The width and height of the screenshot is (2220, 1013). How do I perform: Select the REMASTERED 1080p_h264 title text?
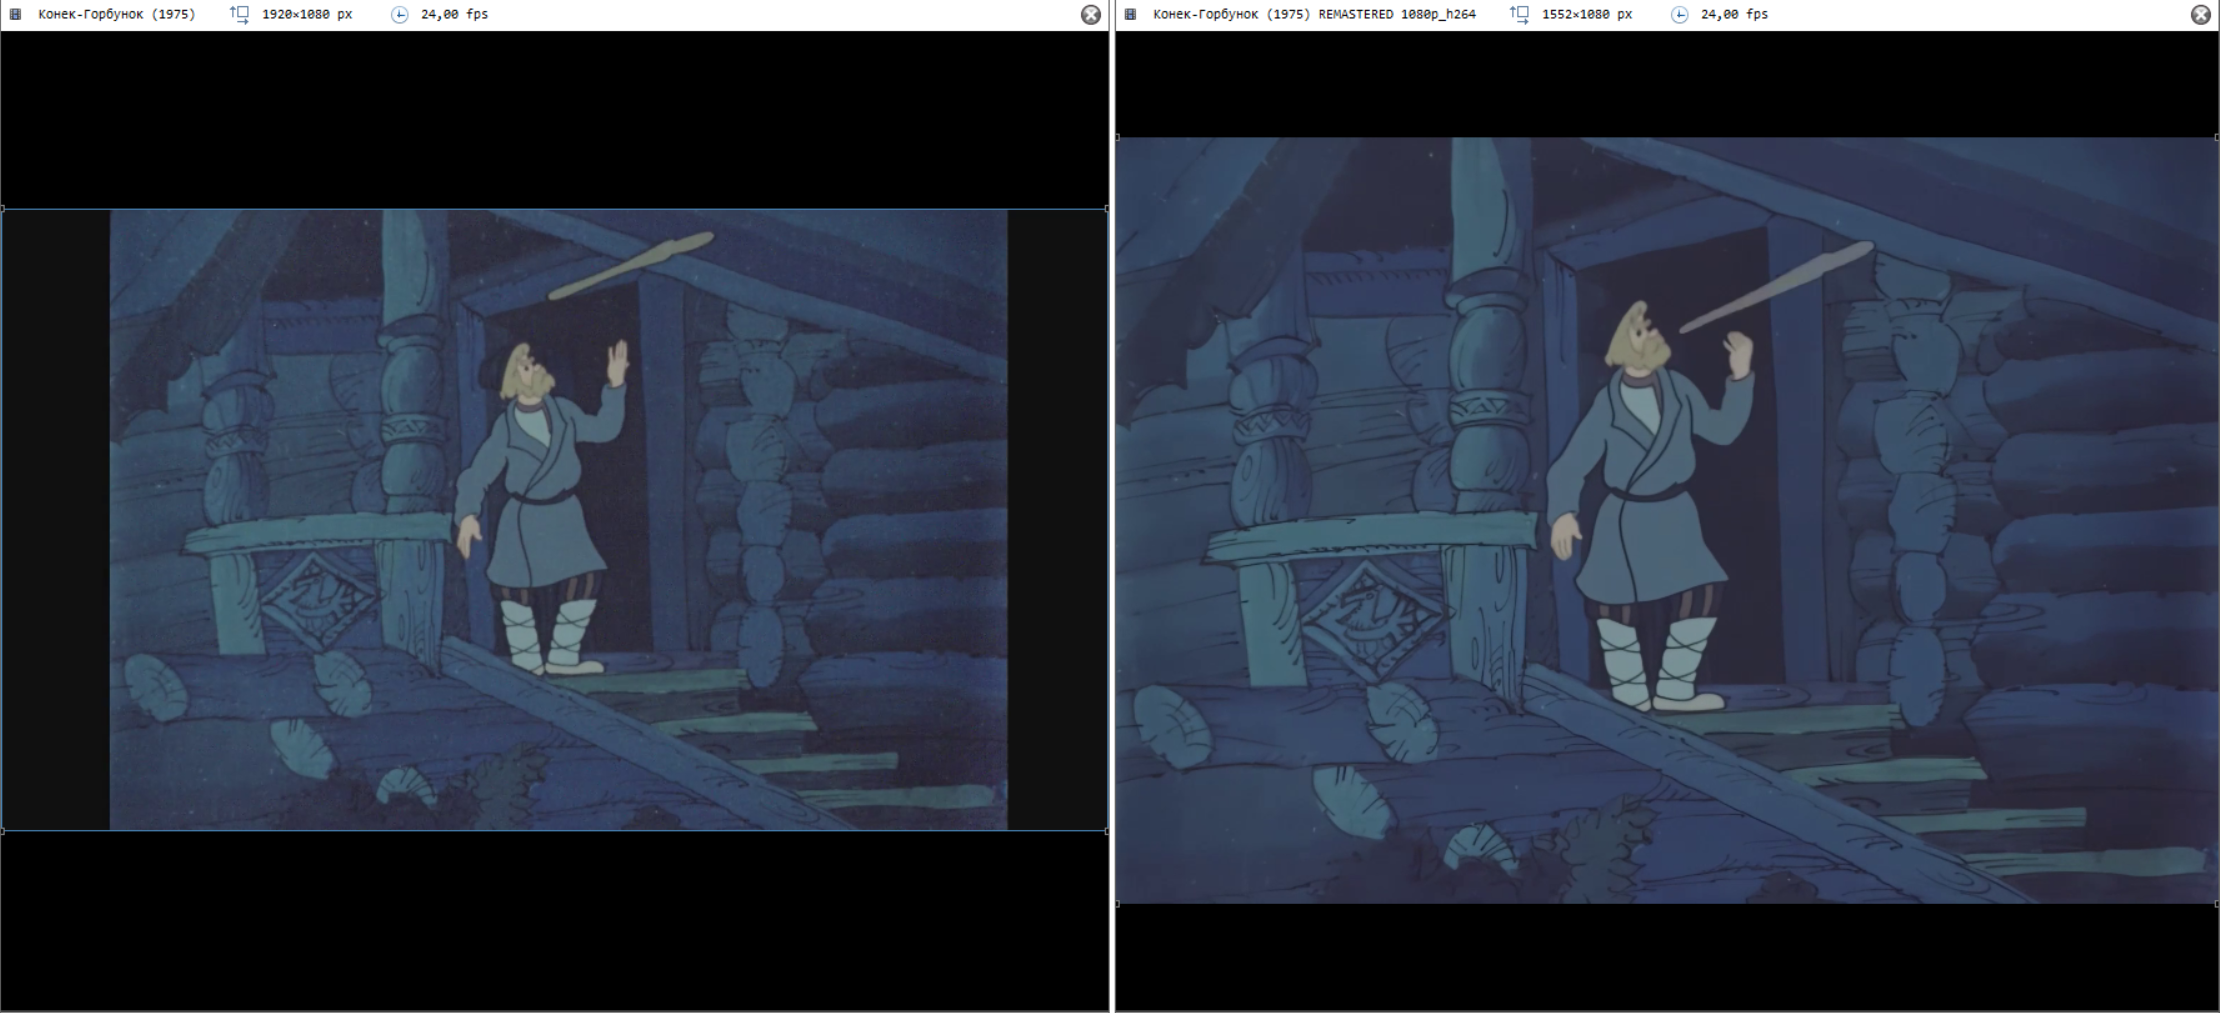click(x=1314, y=14)
